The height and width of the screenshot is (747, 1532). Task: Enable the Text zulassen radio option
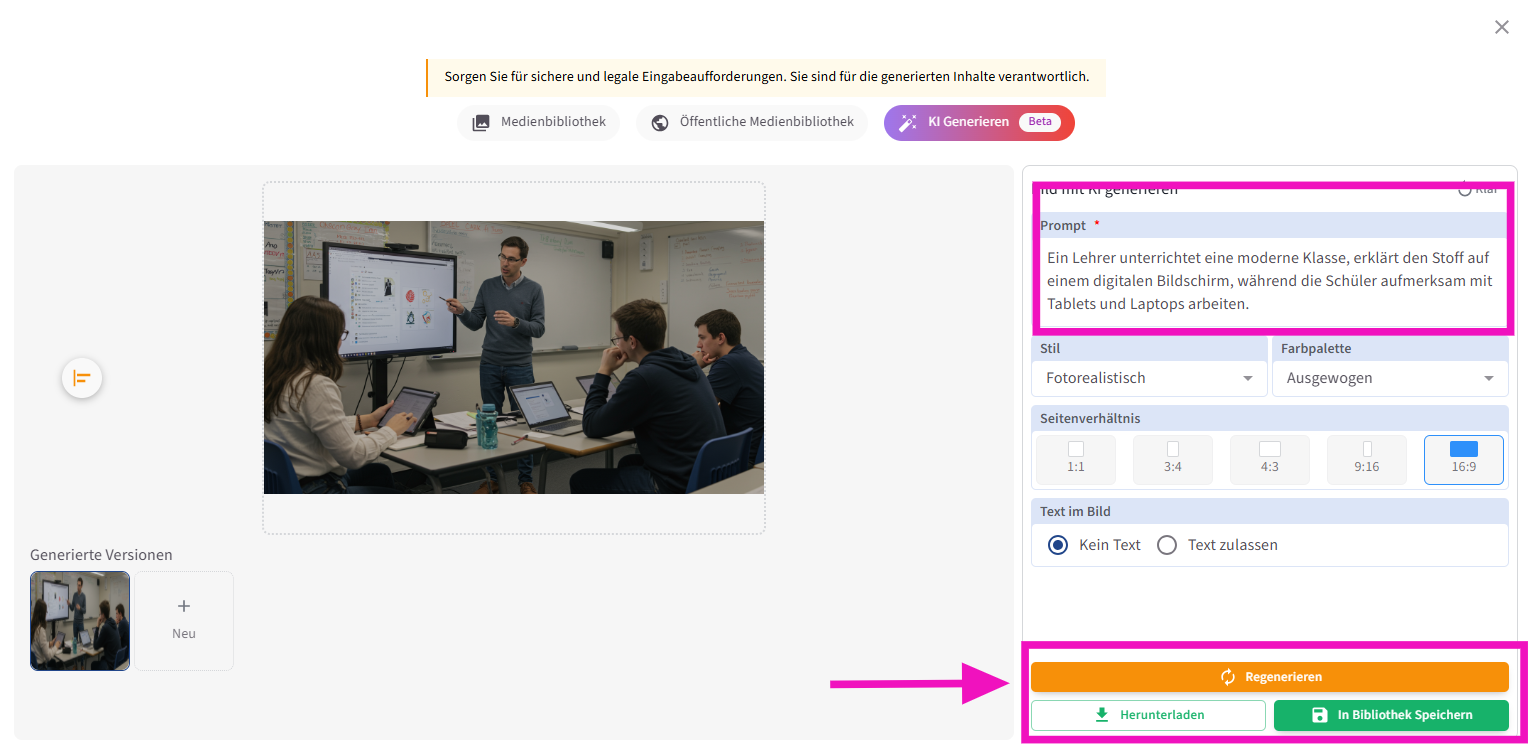pyautogui.click(x=1166, y=545)
